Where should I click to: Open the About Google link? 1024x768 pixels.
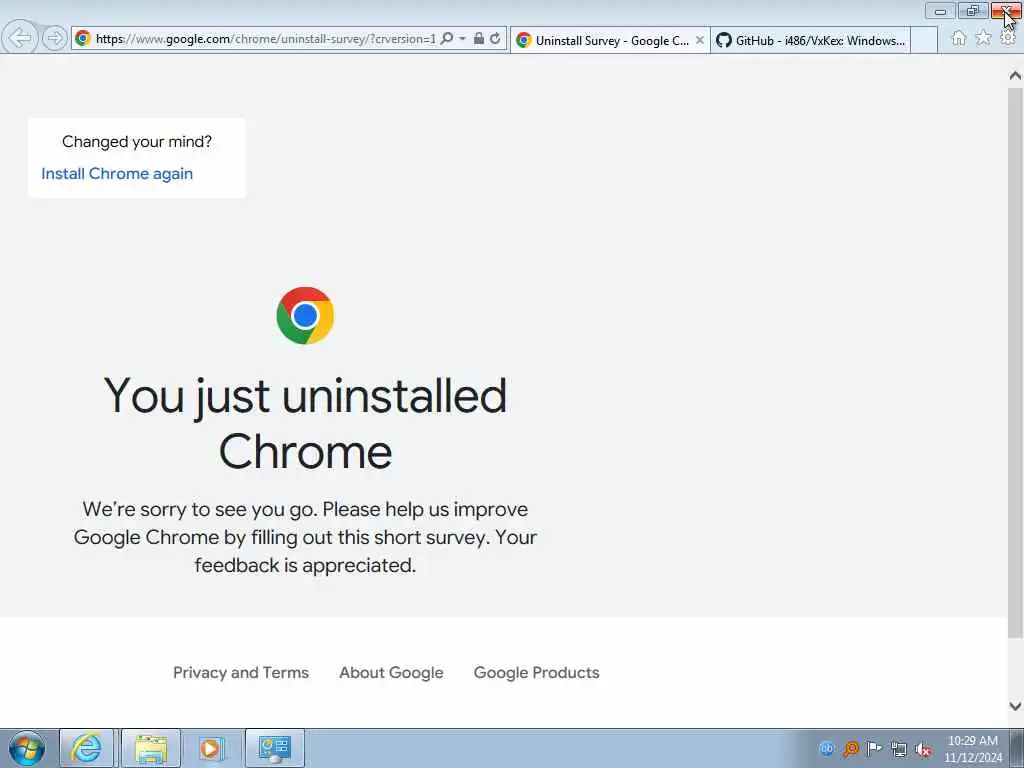click(391, 673)
